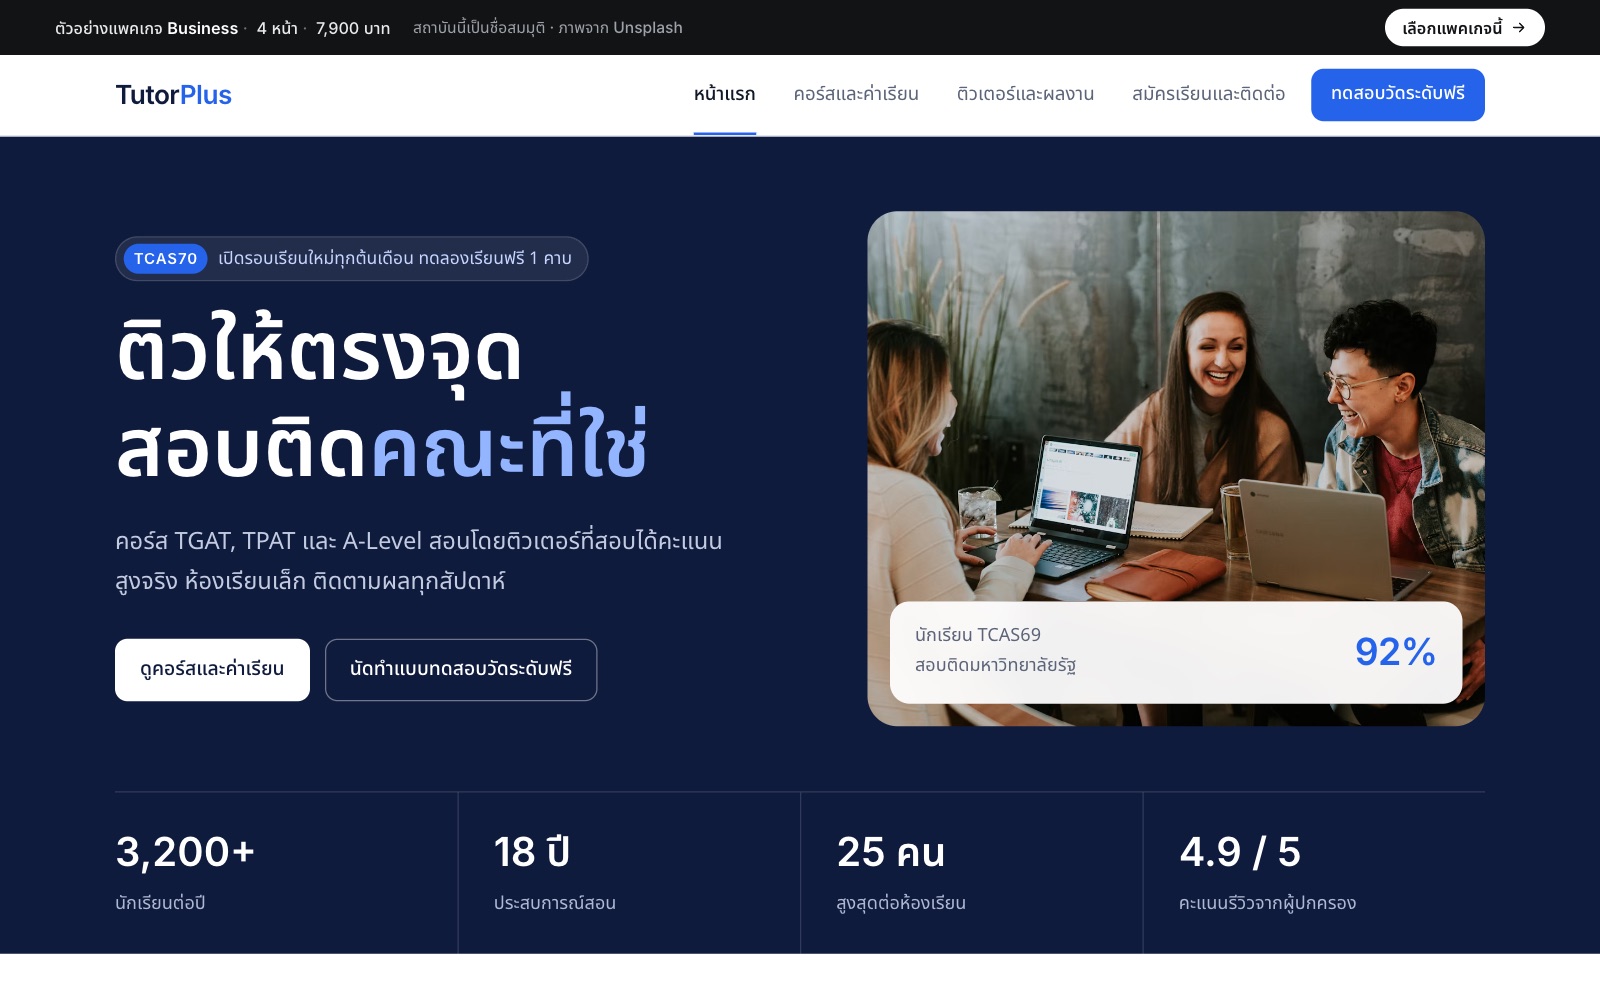Click the blue ทดสอบวัดระดับฟรี button
Image resolution: width=1600 pixels, height=1000 pixels.
pyautogui.click(x=1397, y=95)
